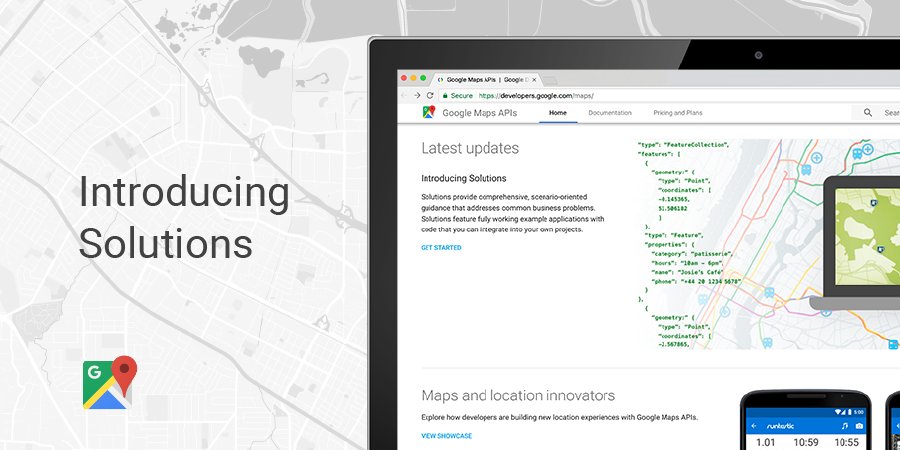Click the Google Maps pin logo in the site header

pyautogui.click(x=429, y=112)
